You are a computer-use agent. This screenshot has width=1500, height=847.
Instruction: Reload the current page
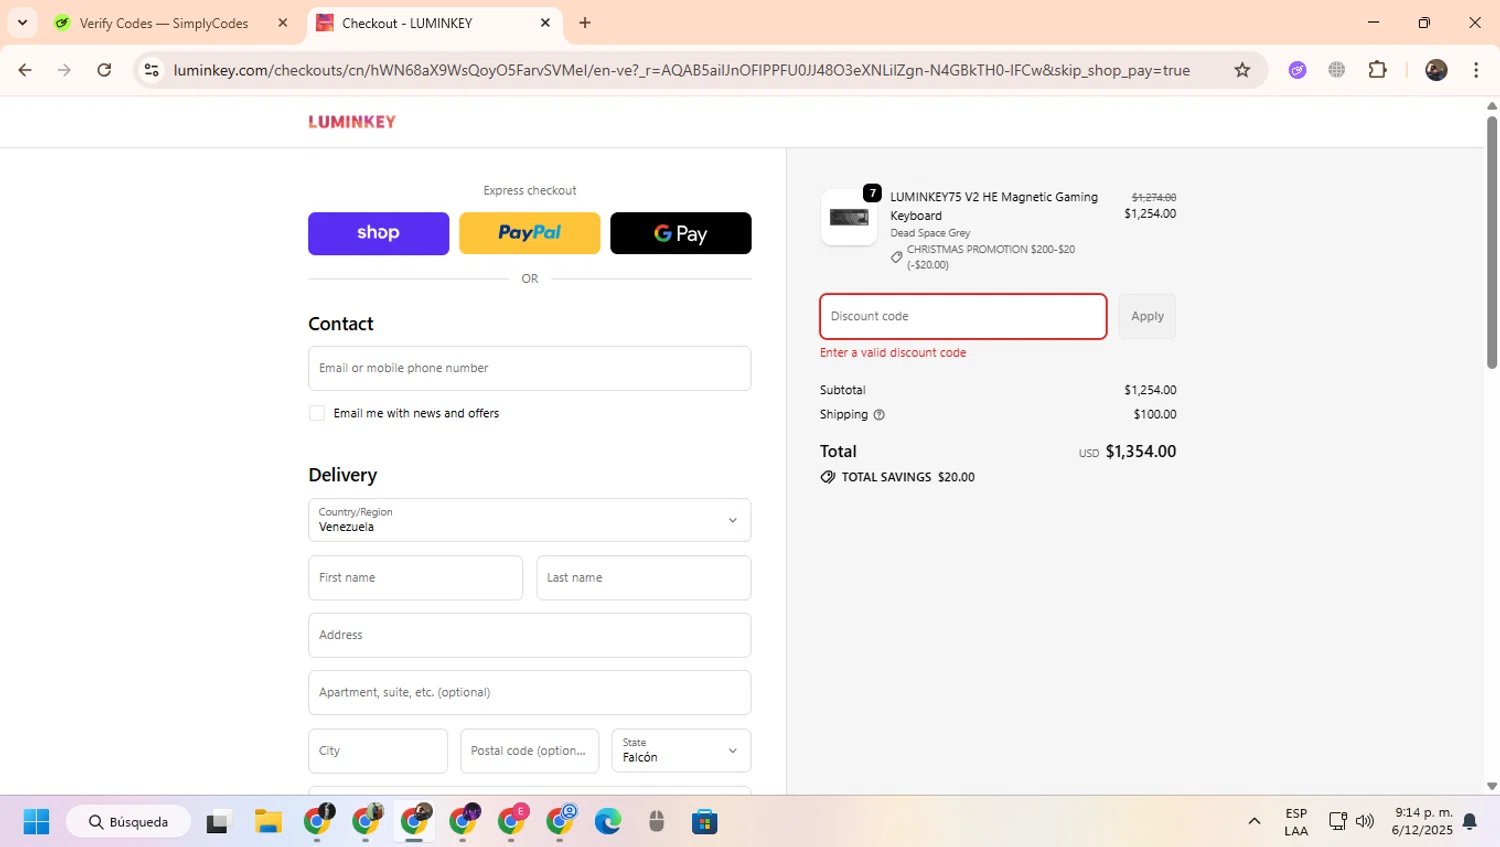(x=104, y=70)
